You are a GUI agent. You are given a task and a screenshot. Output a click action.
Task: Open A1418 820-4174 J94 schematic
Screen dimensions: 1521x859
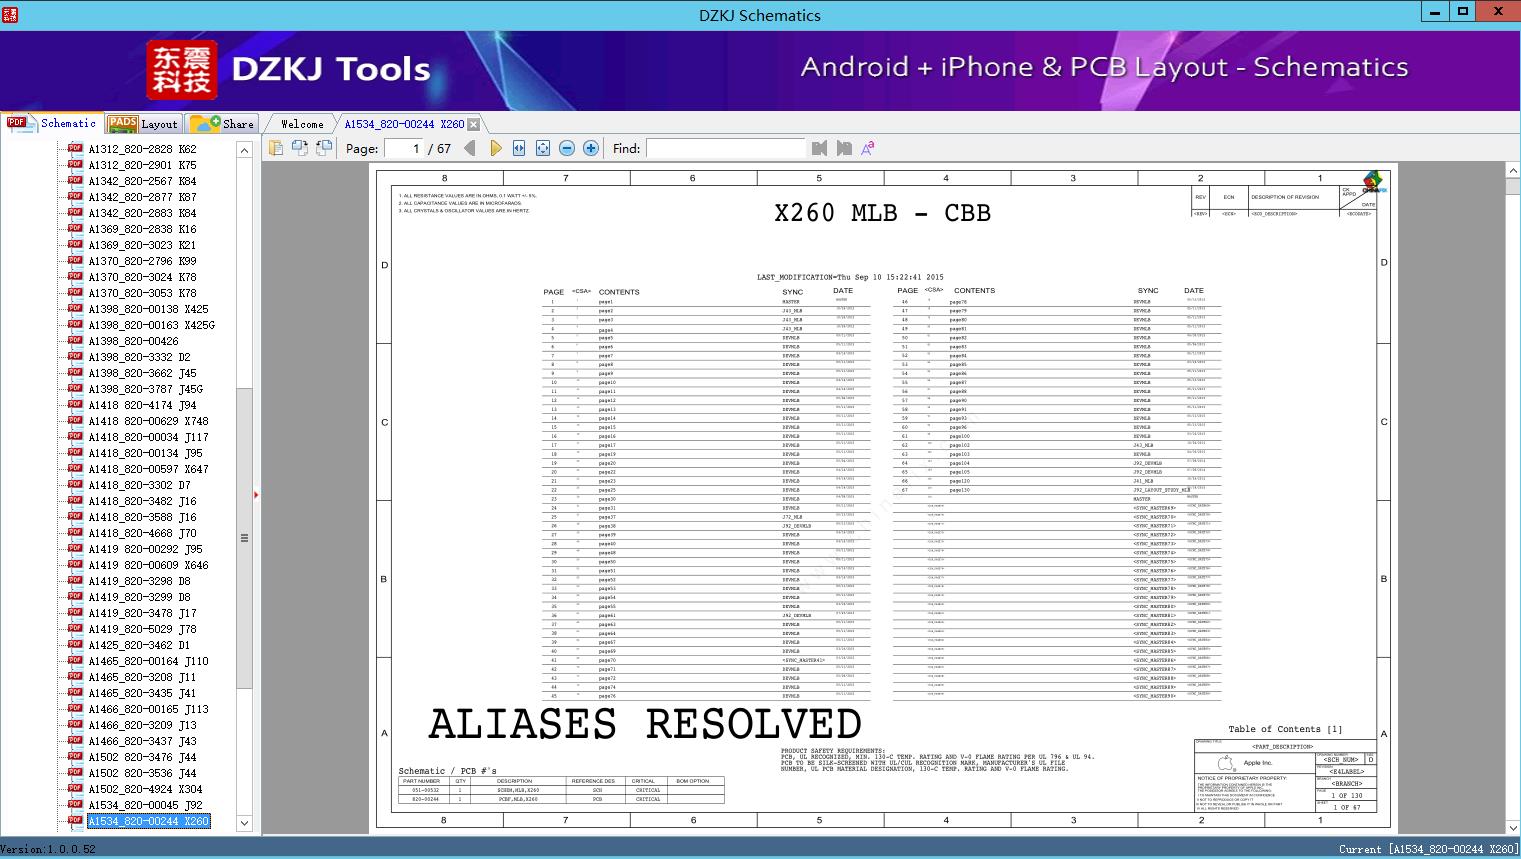[x=142, y=405]
